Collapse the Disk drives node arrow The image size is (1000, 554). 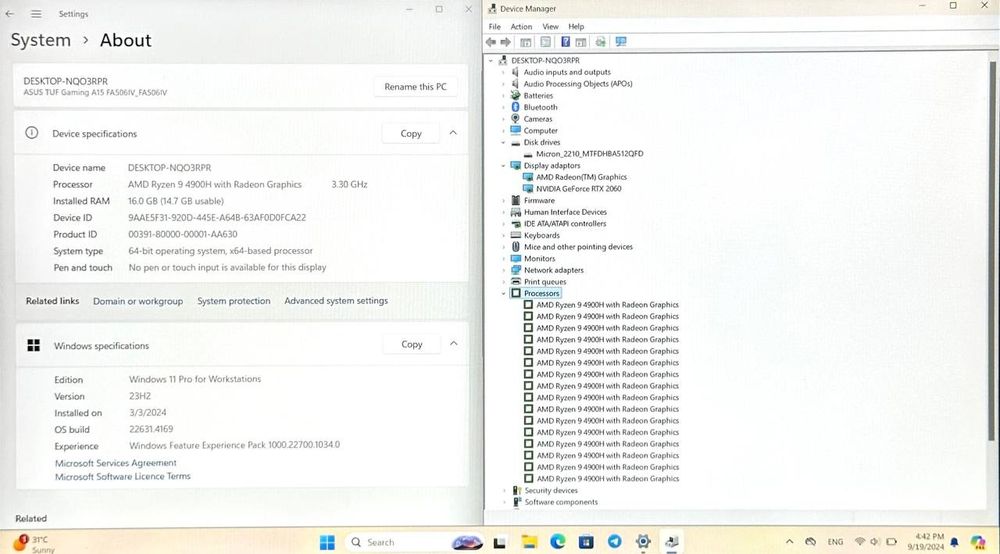point(503,142)
